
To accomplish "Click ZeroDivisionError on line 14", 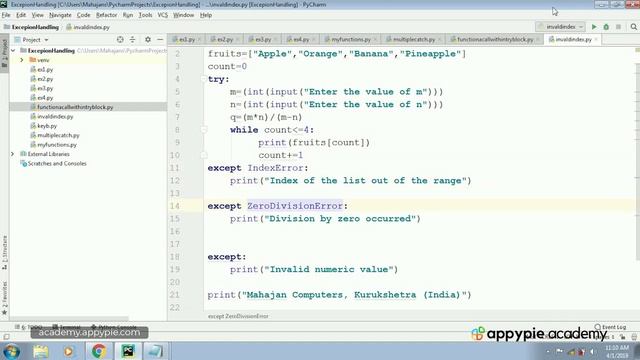I will pos(295,206).
